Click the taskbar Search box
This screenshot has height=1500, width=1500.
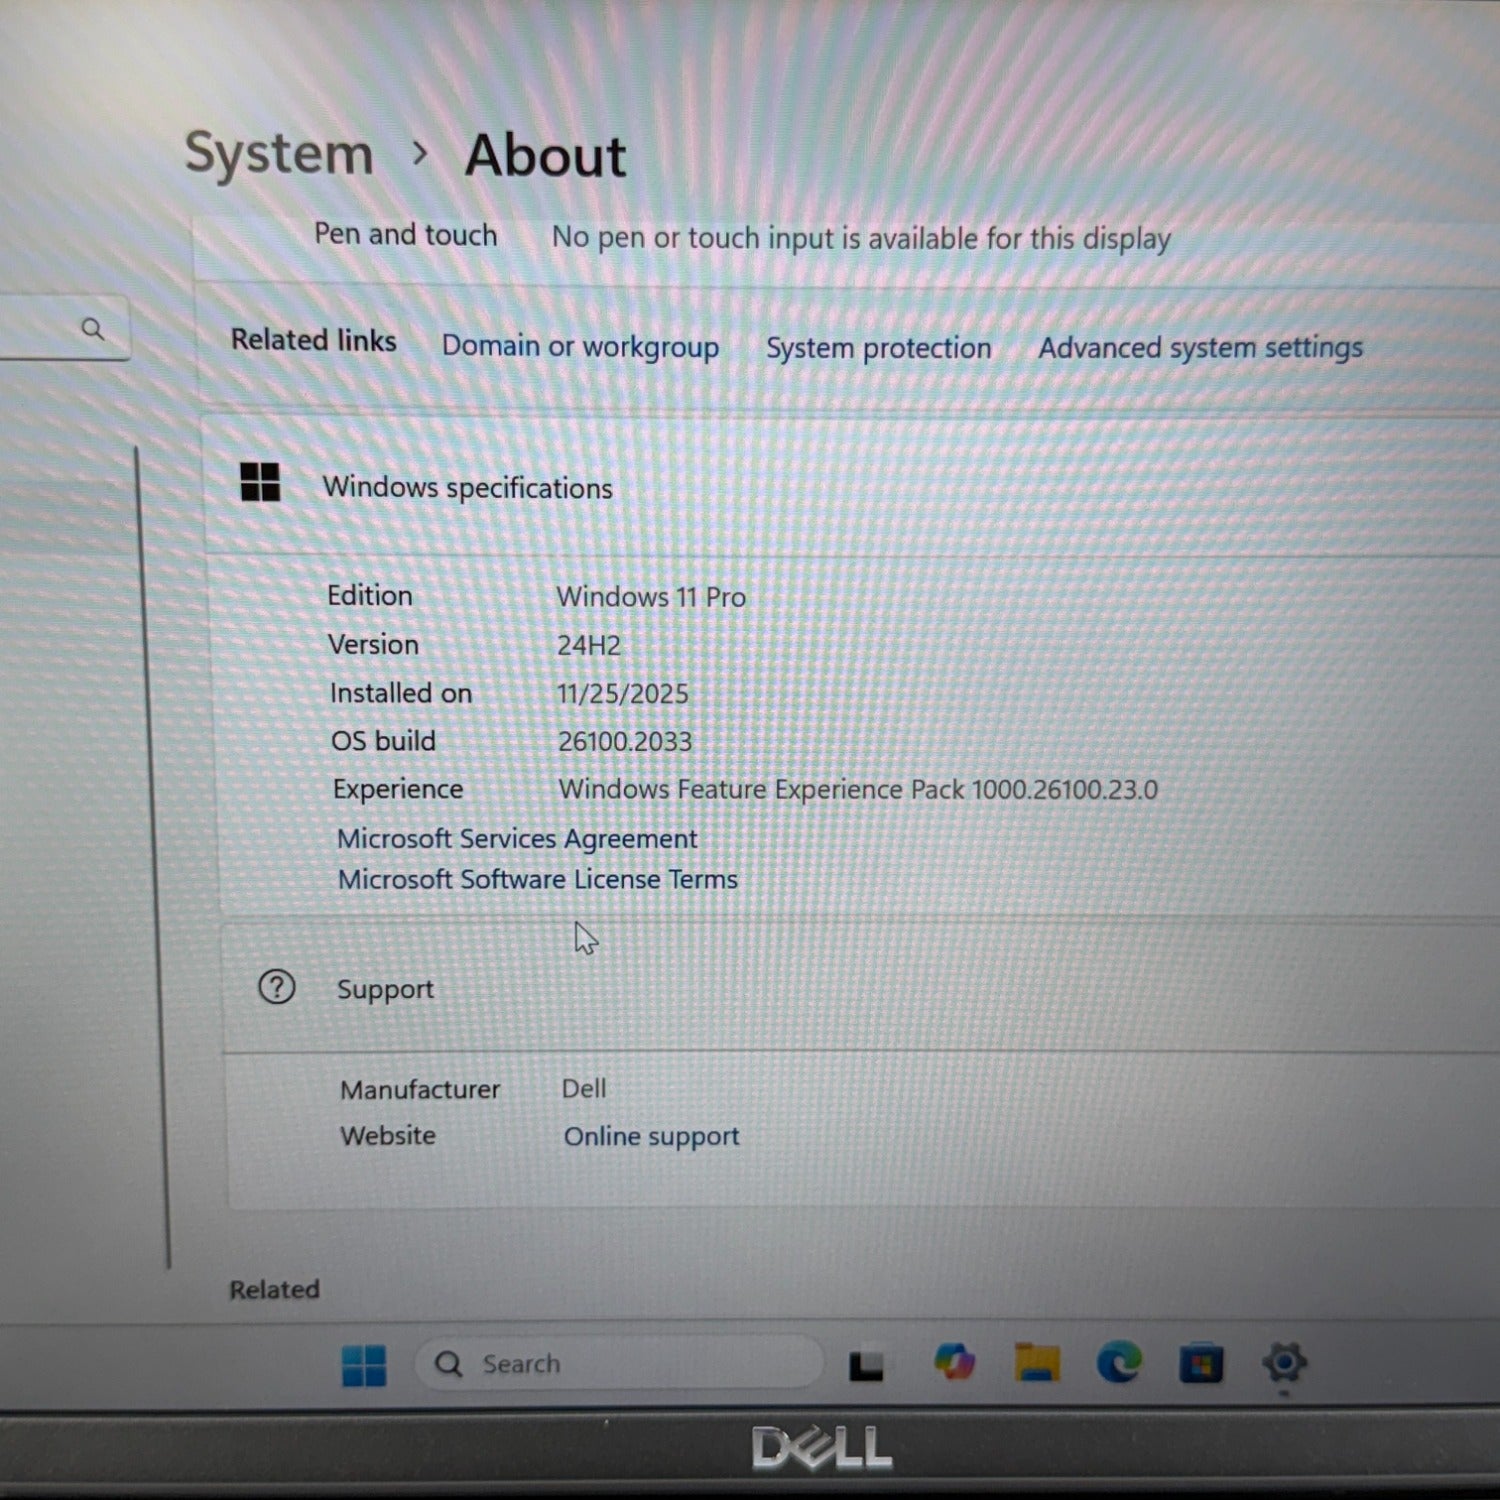point(620,1364)
